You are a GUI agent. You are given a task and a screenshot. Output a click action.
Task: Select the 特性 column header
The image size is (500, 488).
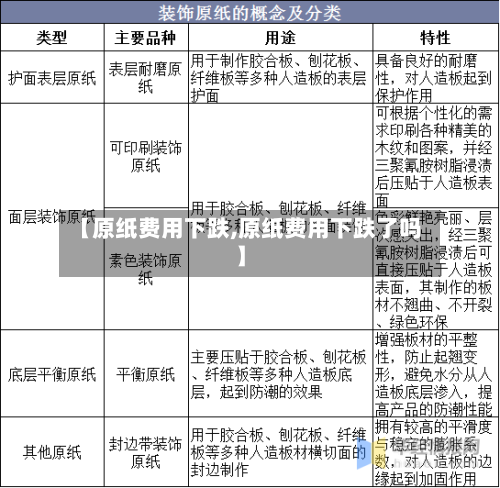pos(435,37)
